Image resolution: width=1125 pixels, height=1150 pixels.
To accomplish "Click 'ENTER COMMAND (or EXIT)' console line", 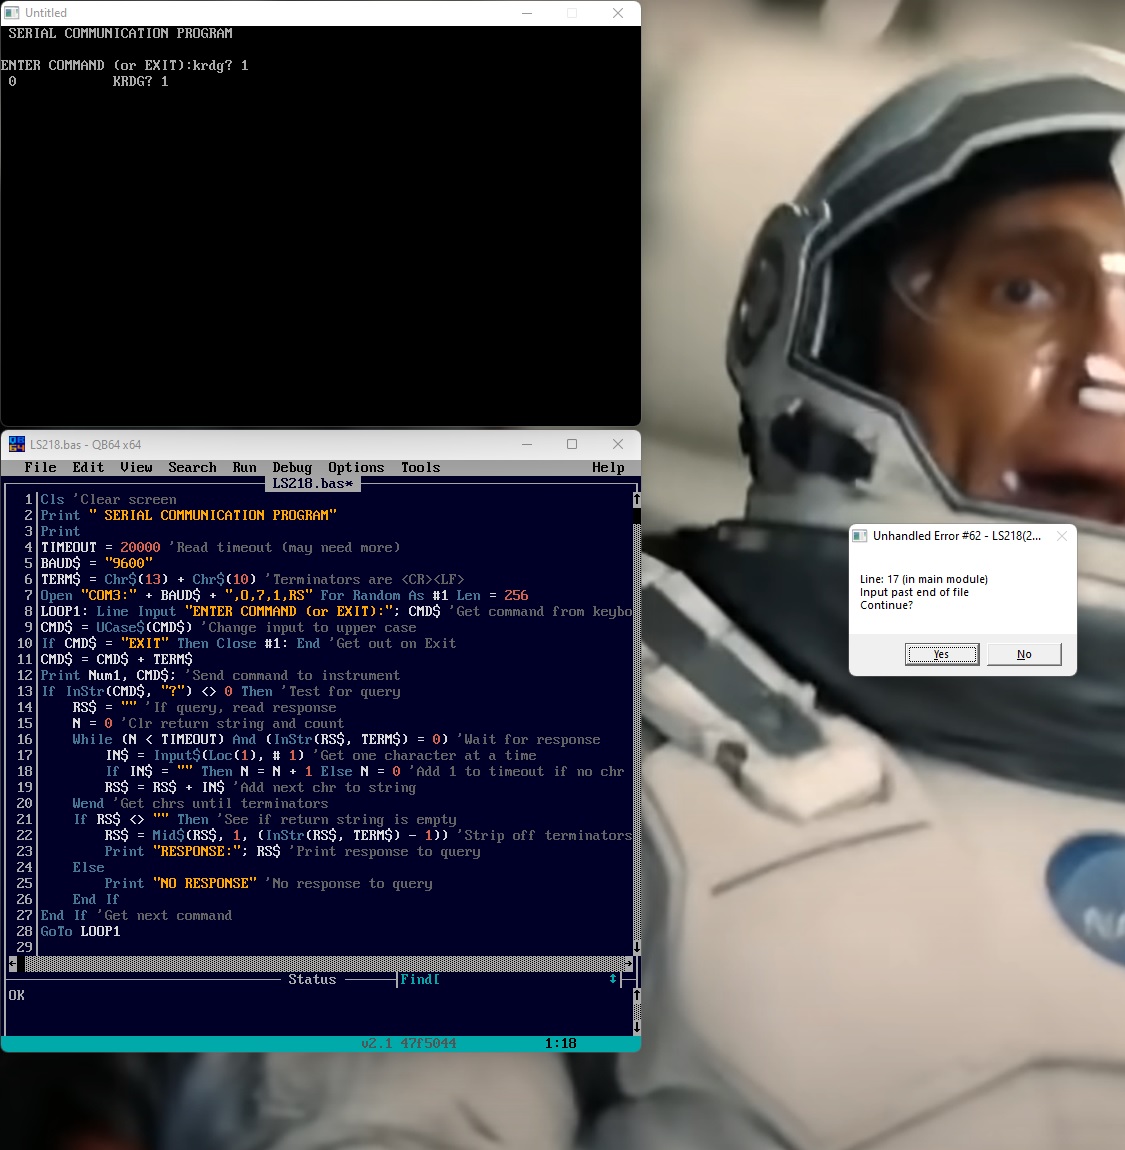I will (x=125, y=65).
